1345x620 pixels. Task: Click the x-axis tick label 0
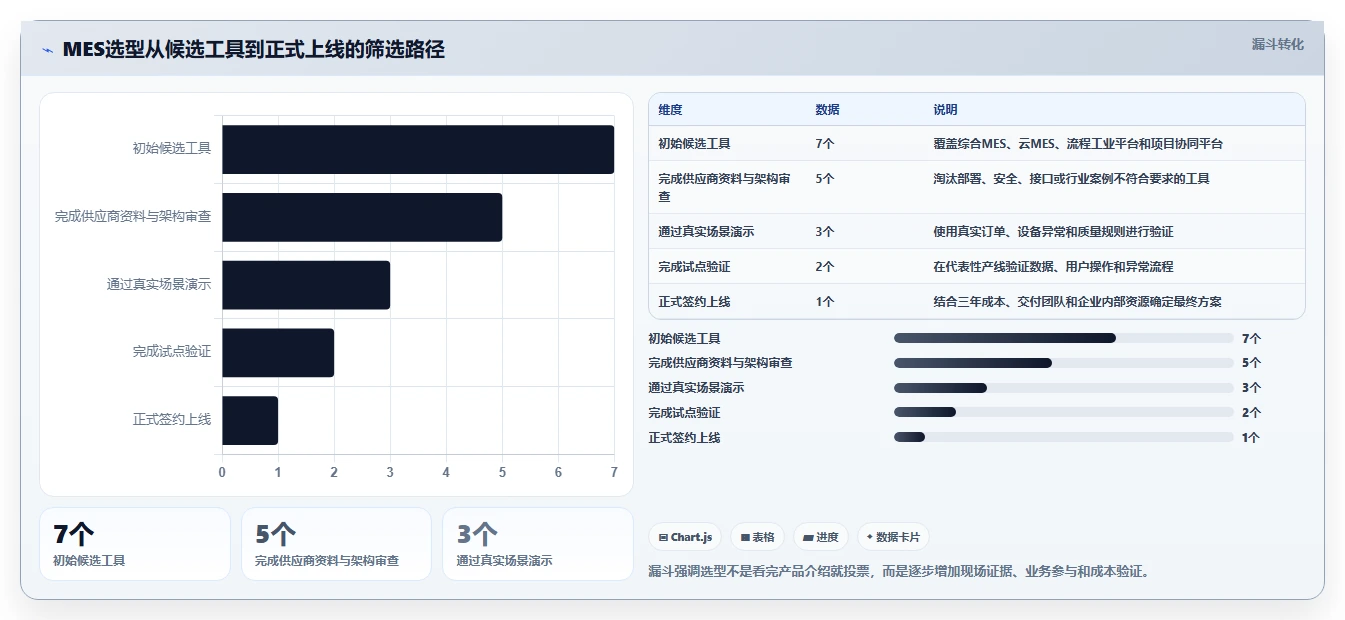(222, 472)
